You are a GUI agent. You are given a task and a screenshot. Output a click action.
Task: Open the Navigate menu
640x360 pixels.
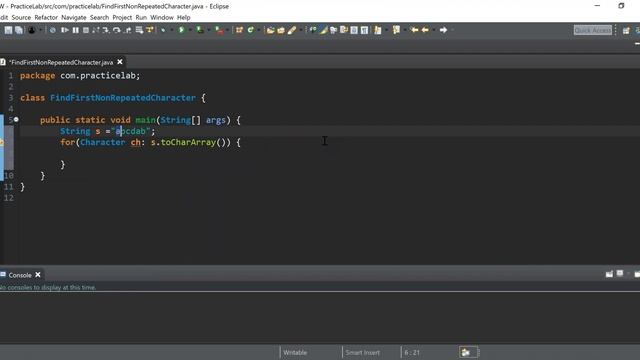(73, 18)
